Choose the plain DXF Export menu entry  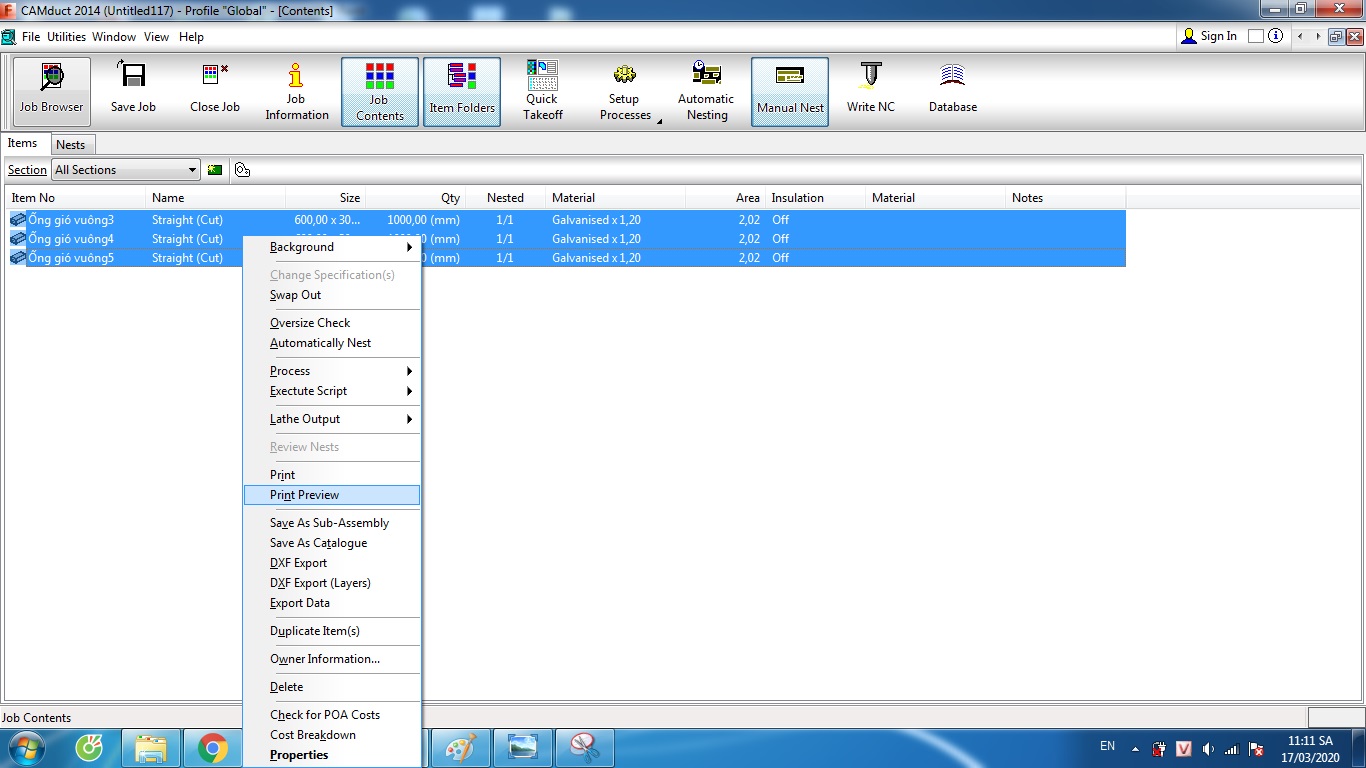click(332, 563)
